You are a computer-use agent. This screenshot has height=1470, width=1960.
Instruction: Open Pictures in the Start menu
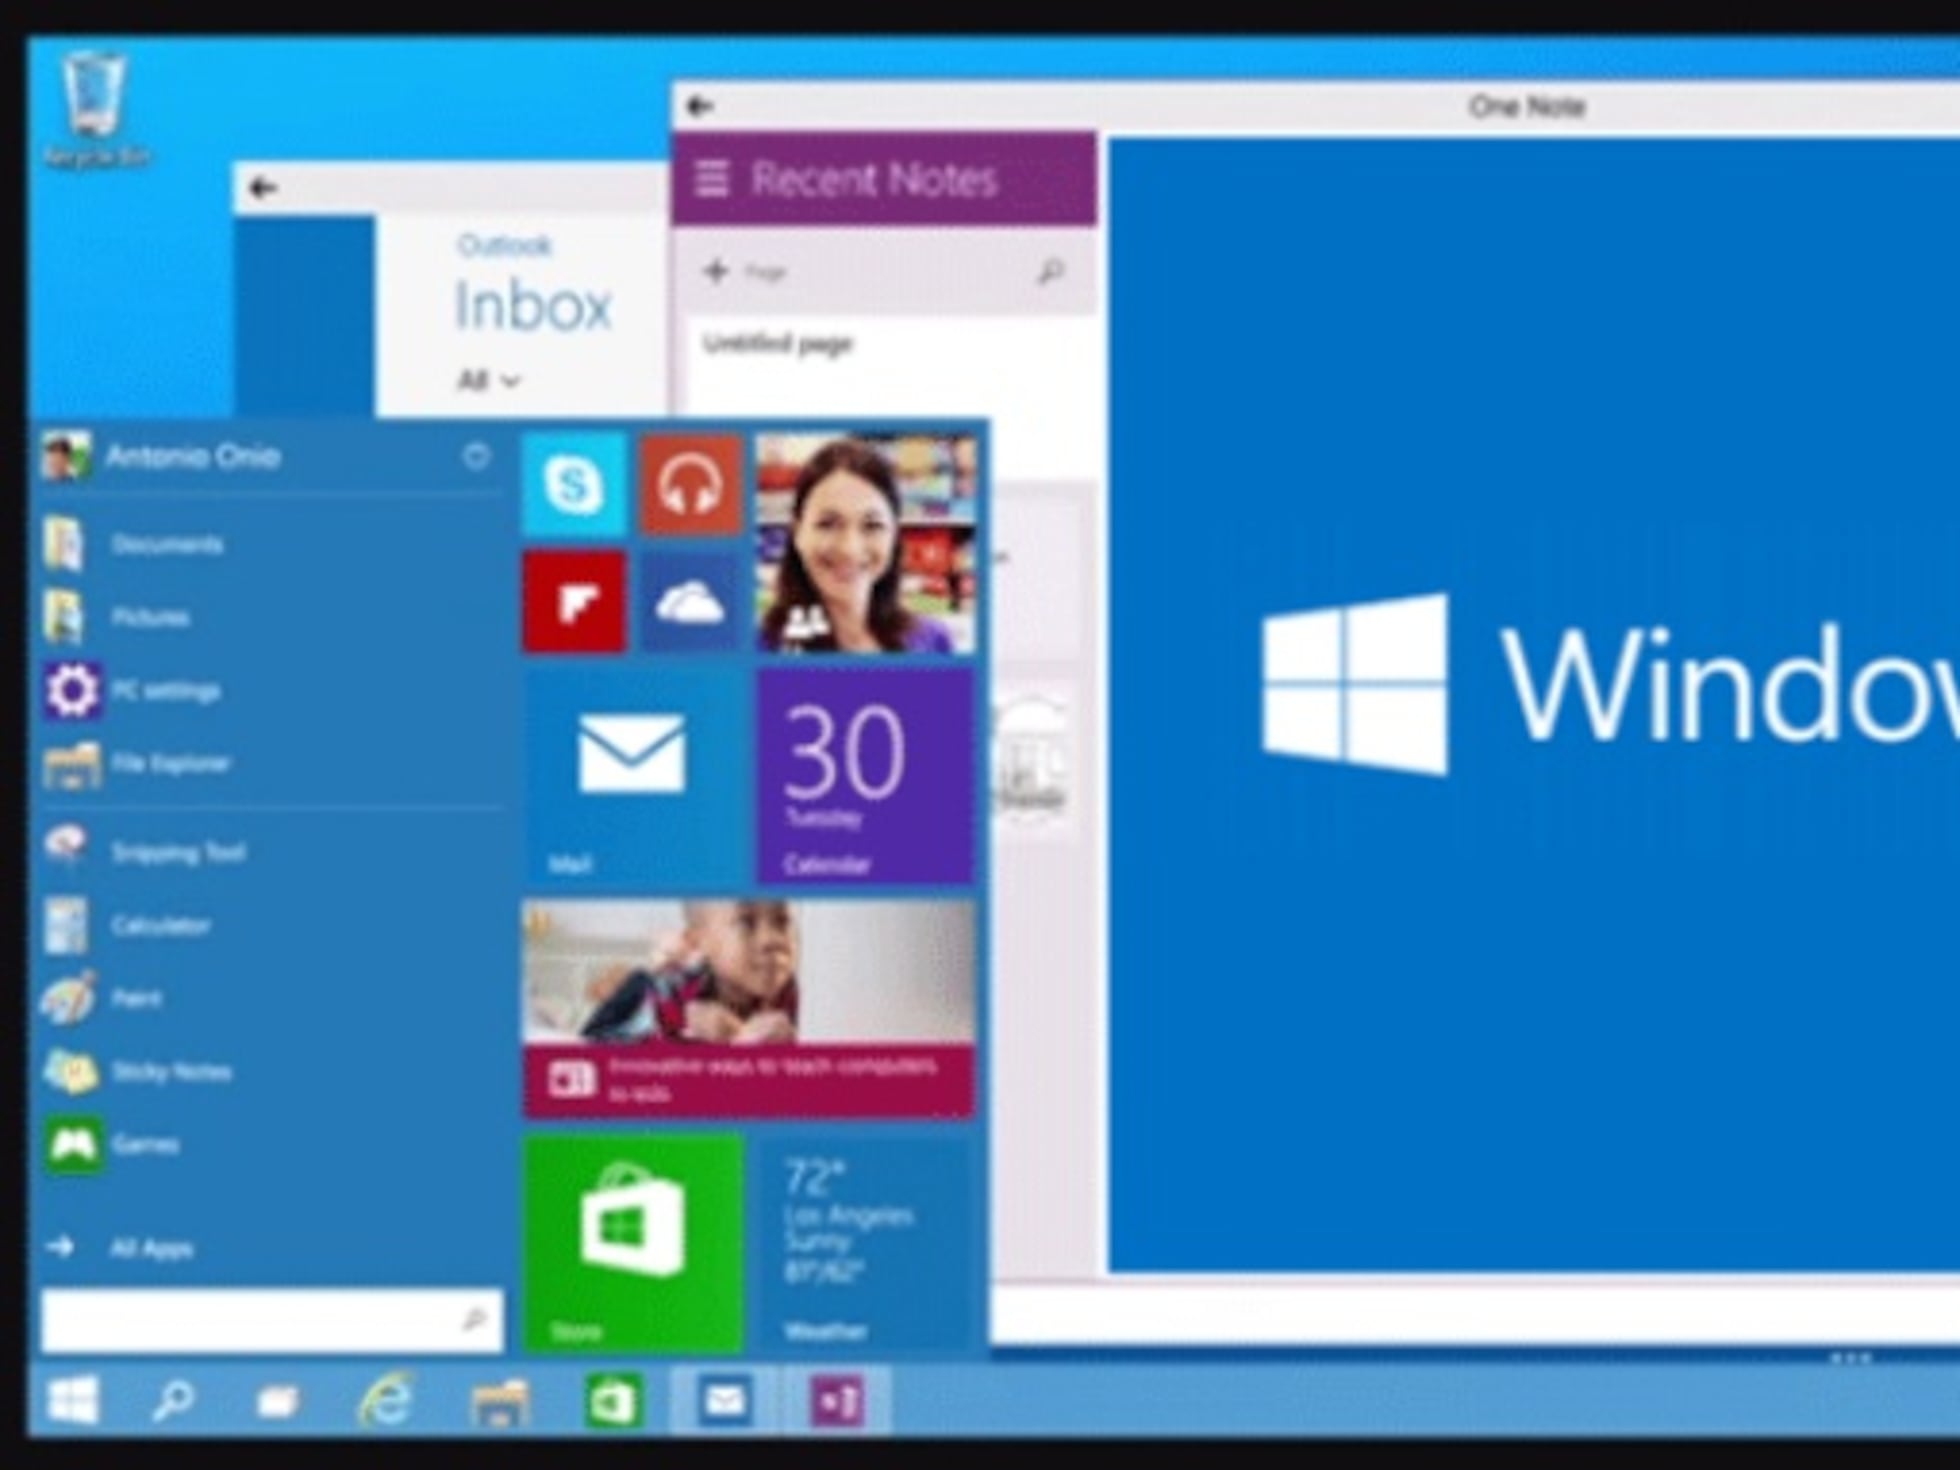(x=118, y=617)
